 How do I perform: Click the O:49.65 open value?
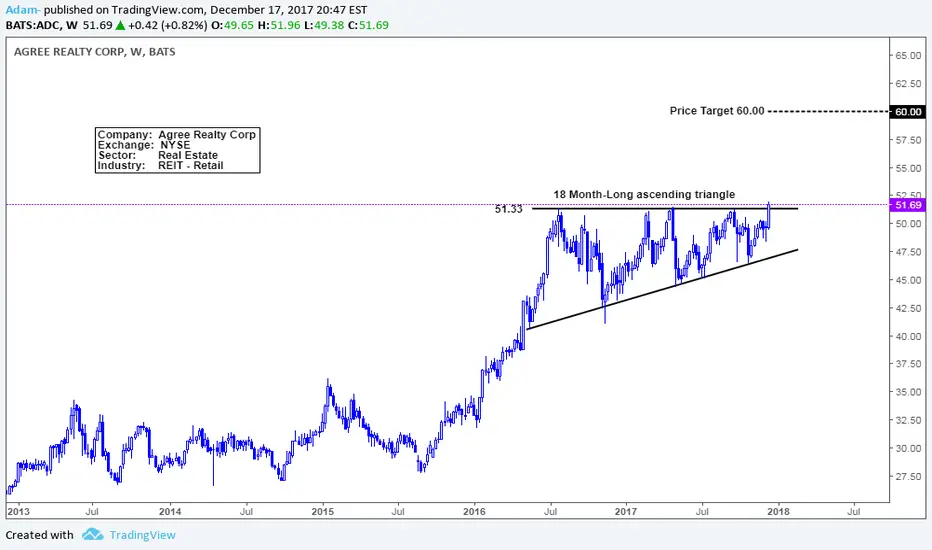pyautogui.click(x=232, y=25)
